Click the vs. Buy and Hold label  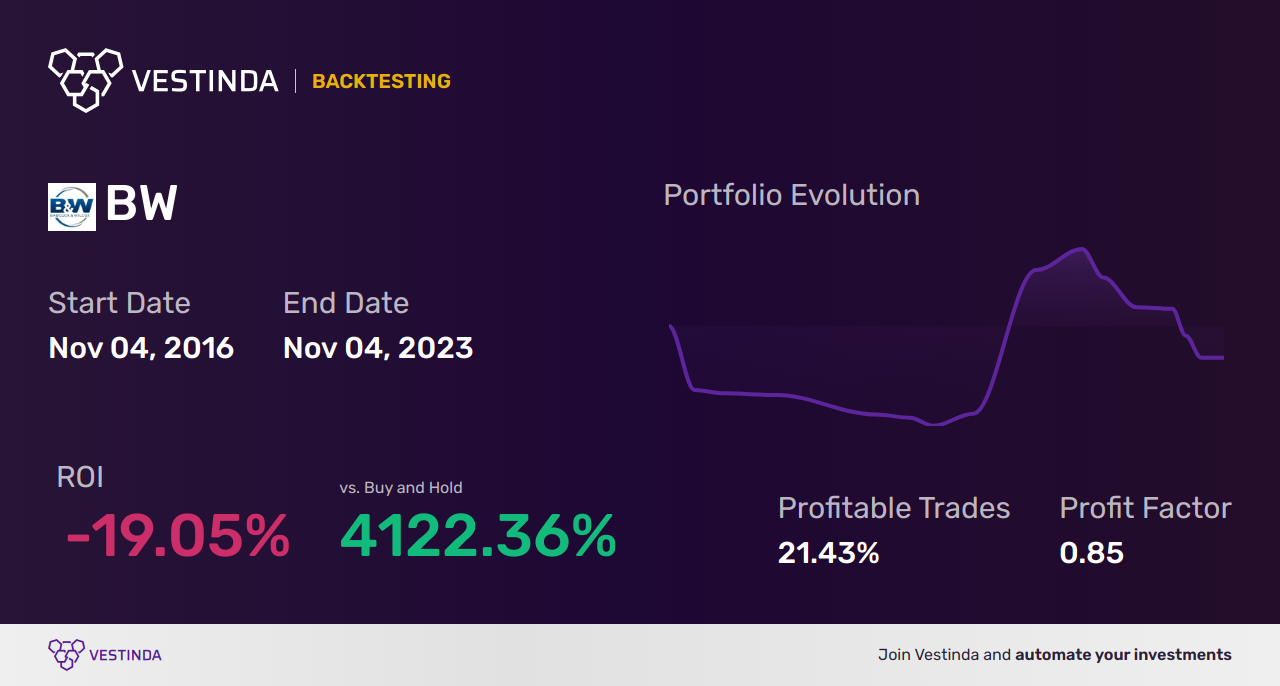click(x=401, y=488)
